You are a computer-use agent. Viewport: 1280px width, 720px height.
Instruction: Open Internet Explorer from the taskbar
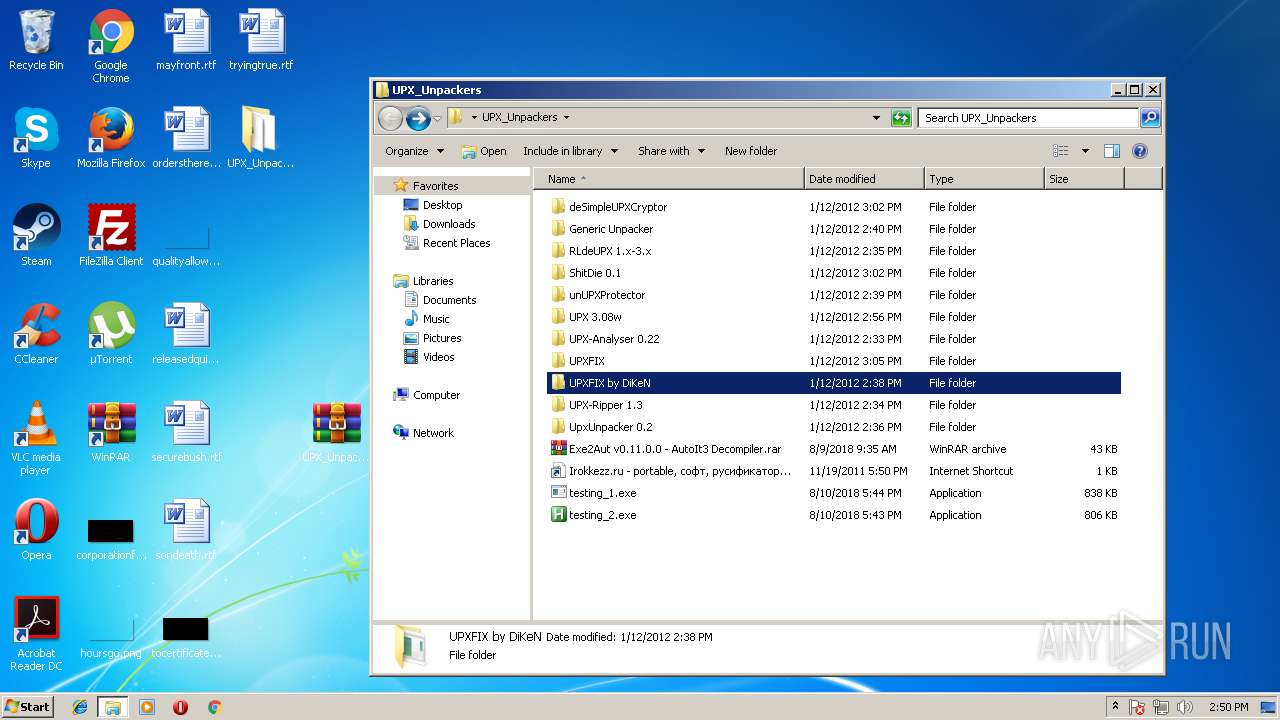(x=80, y=707)
